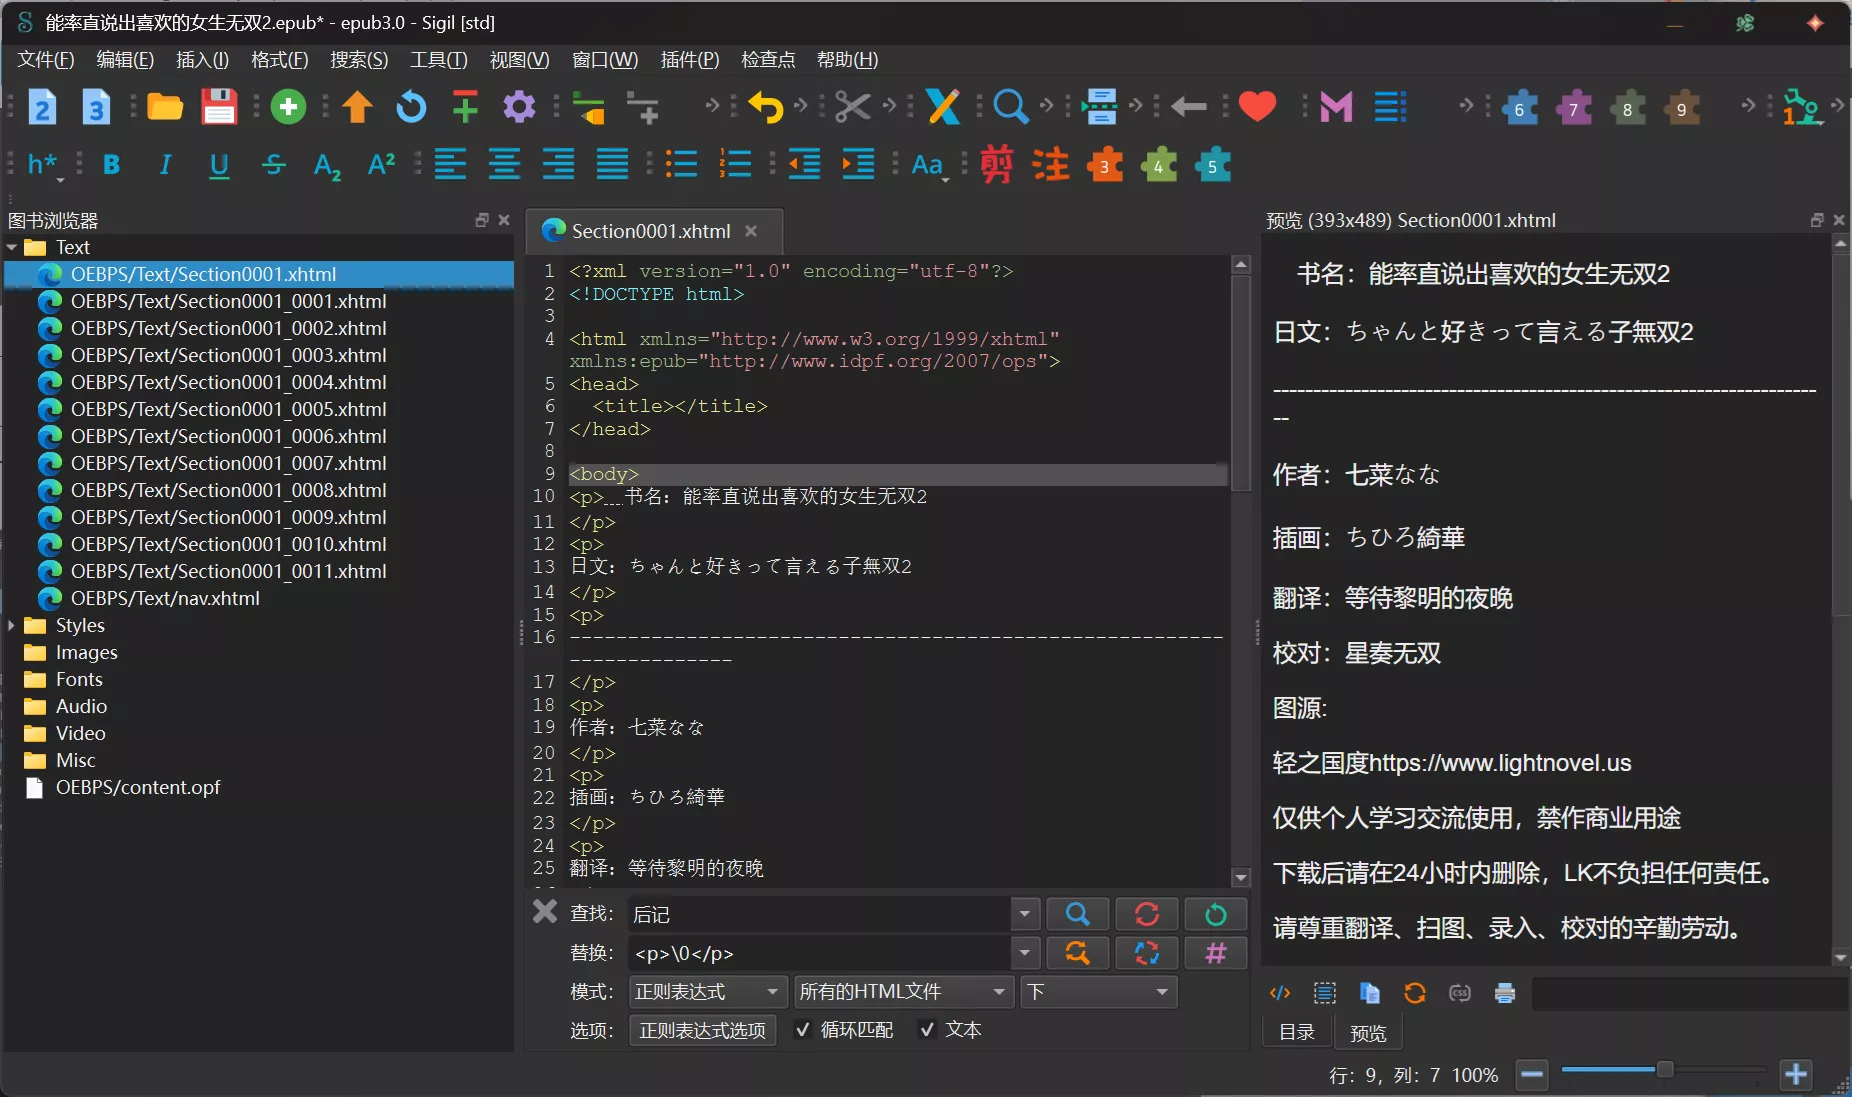Click the scissors Cut icon
Screen dimensions: 1852x1097
(852, 107)
